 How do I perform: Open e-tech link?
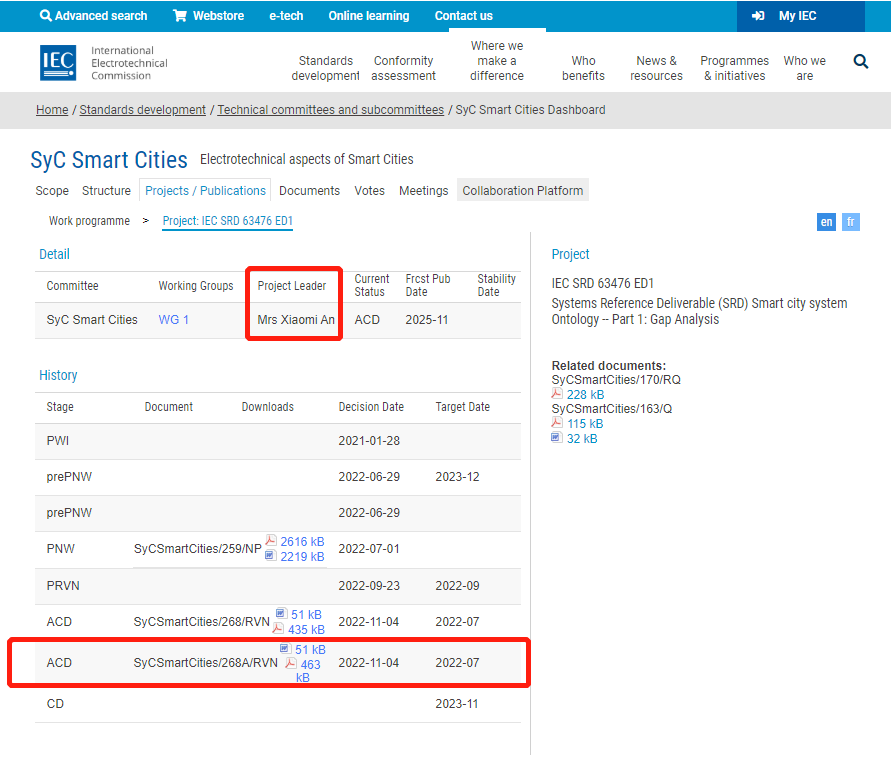(286, 16)
